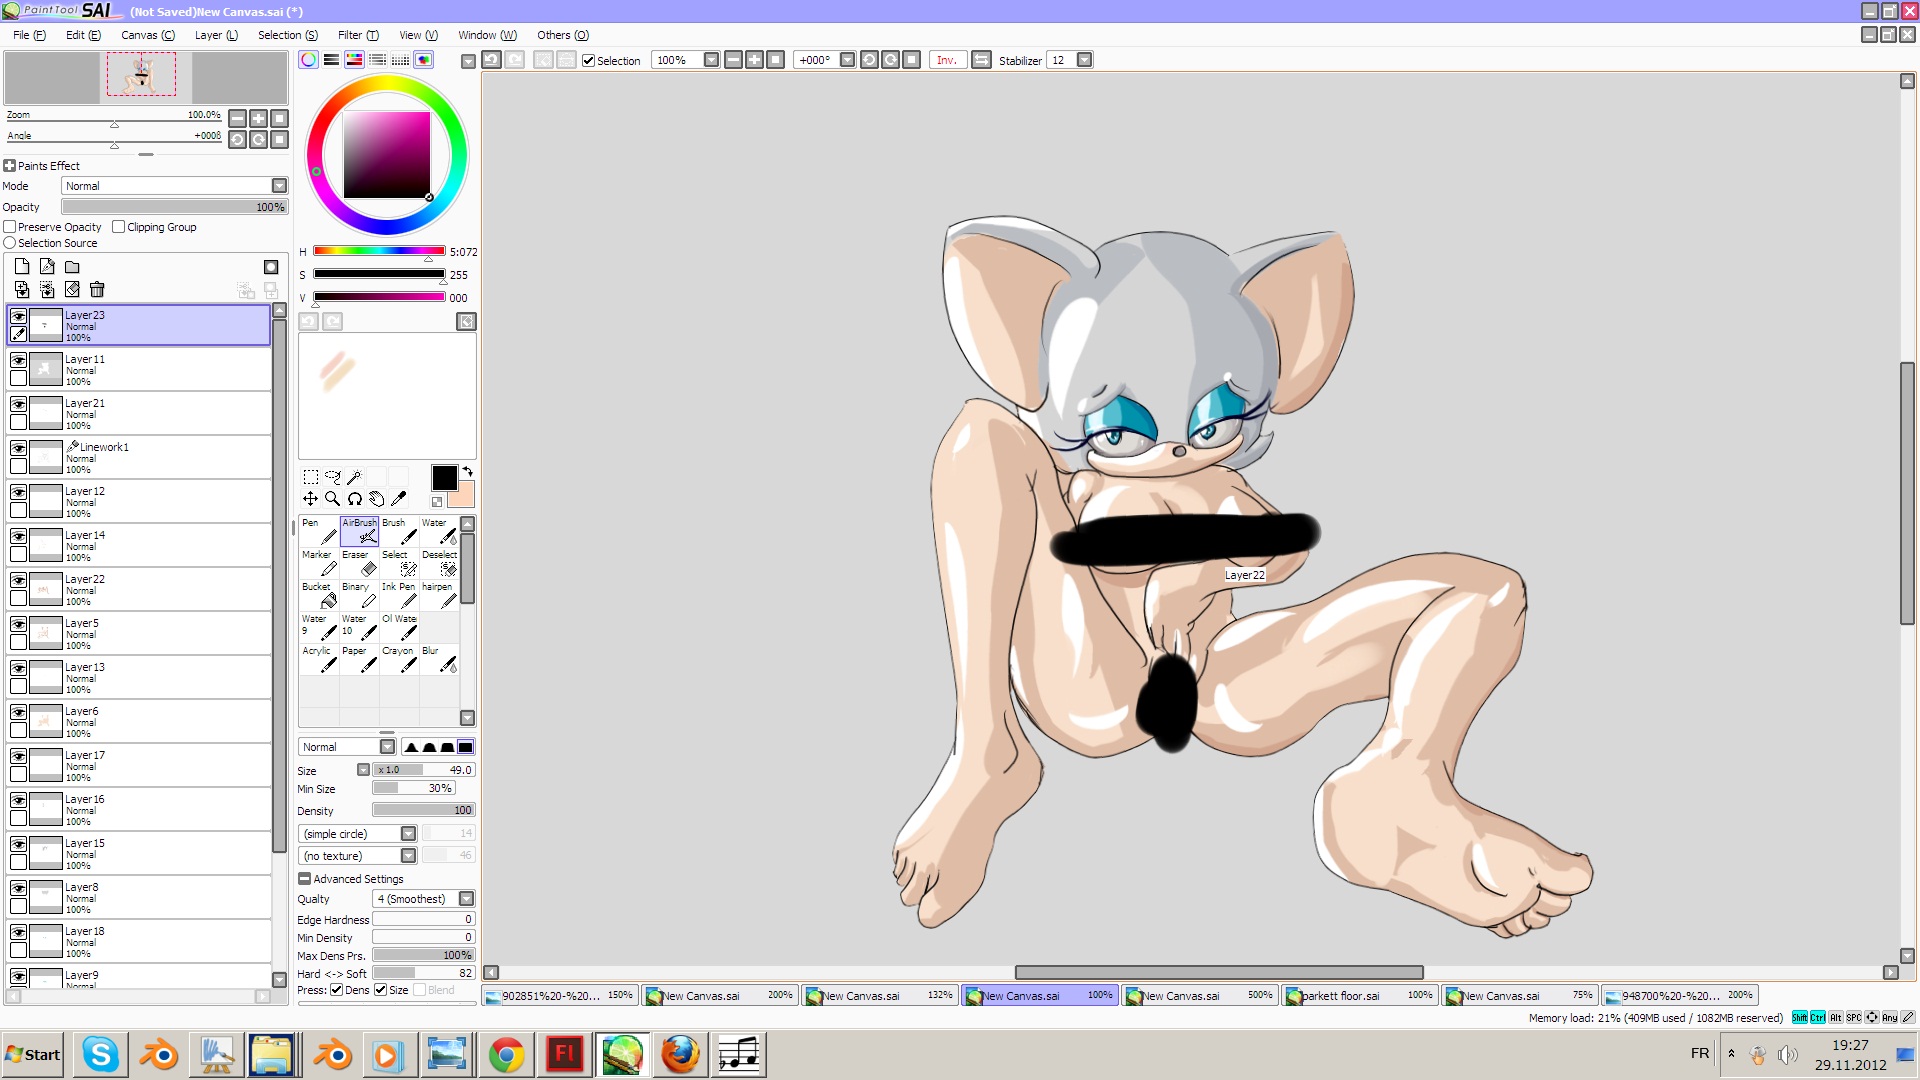Open the Filter menu
This screenshot has height=1080, width=1920.
click(x=357, y=35)
